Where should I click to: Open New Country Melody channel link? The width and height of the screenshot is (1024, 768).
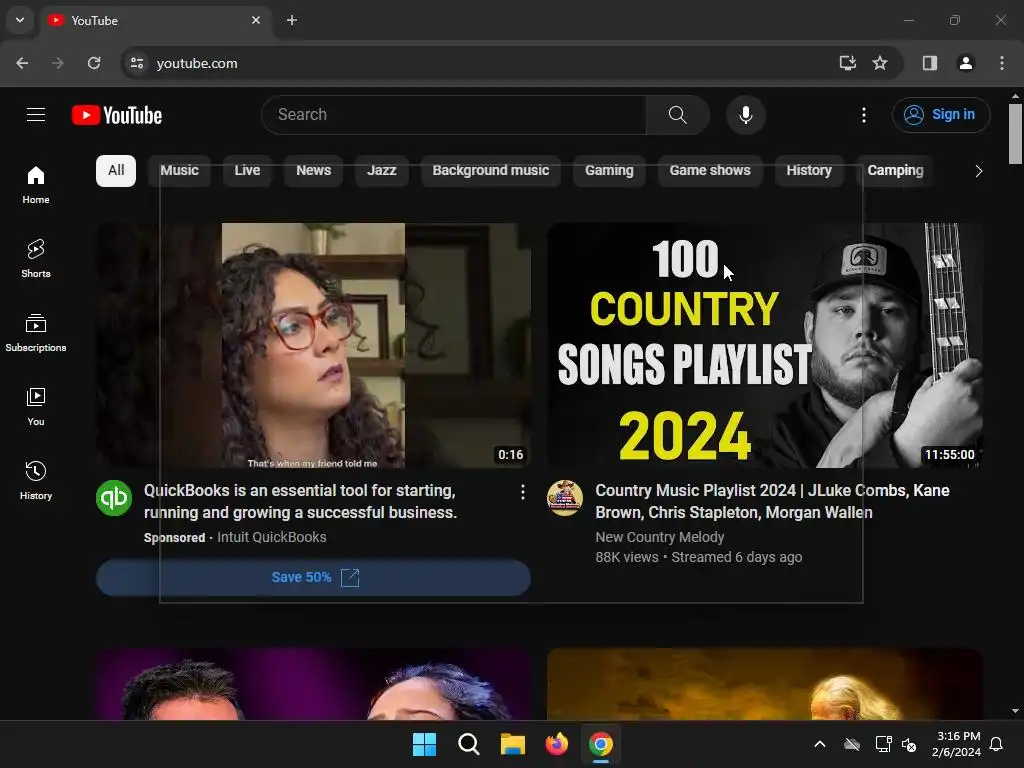pos(660,537)
